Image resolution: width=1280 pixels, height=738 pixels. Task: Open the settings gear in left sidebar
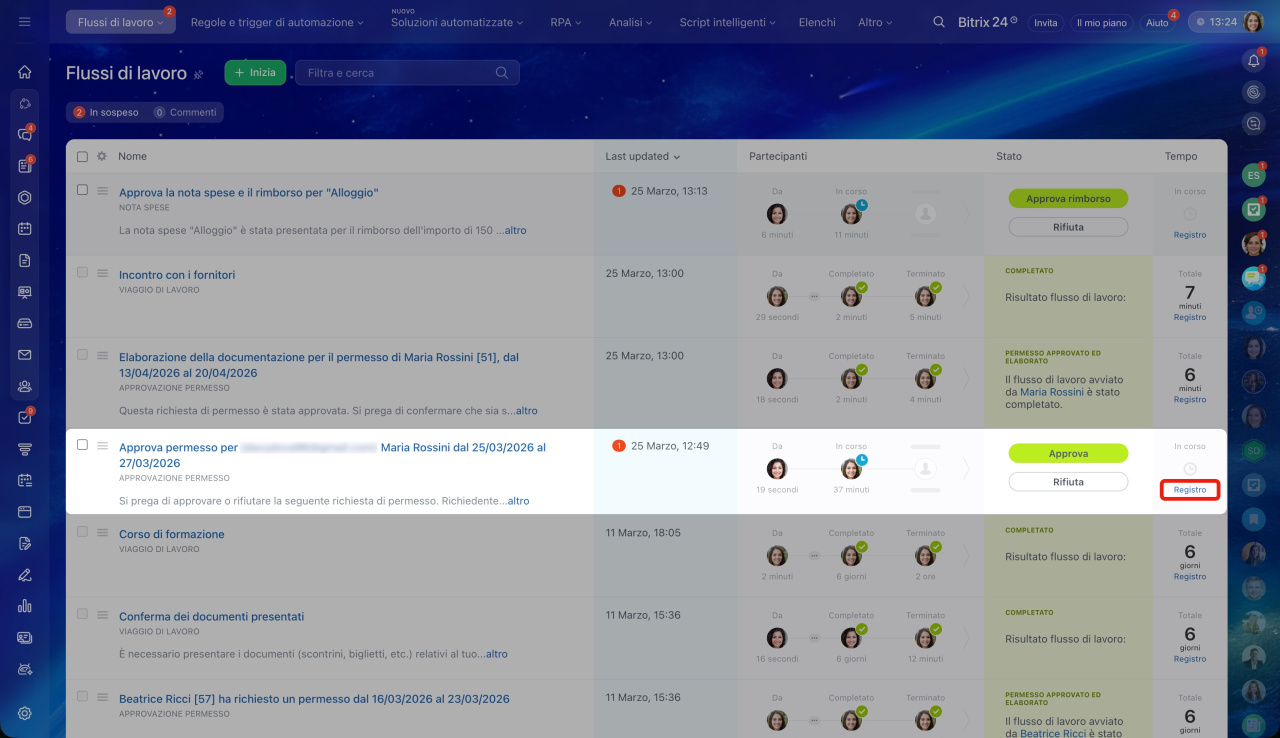pos(25,713)
